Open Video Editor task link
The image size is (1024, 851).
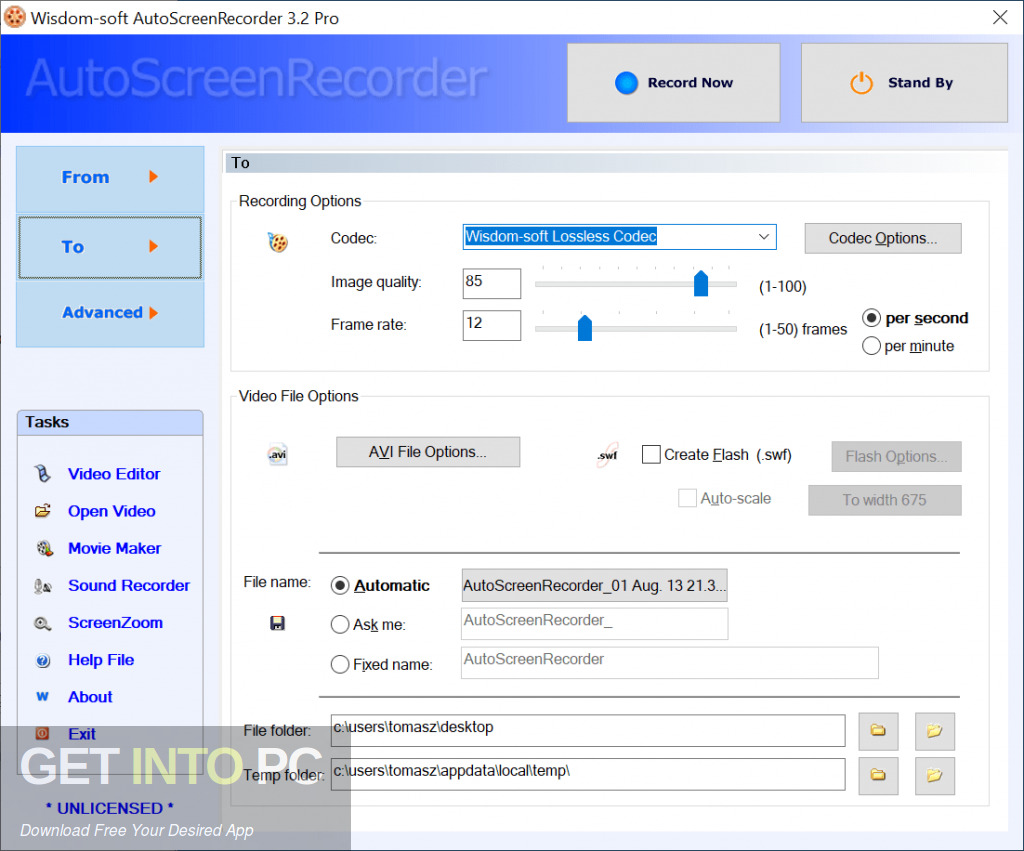pyautogui.click(x=114, y=474)
